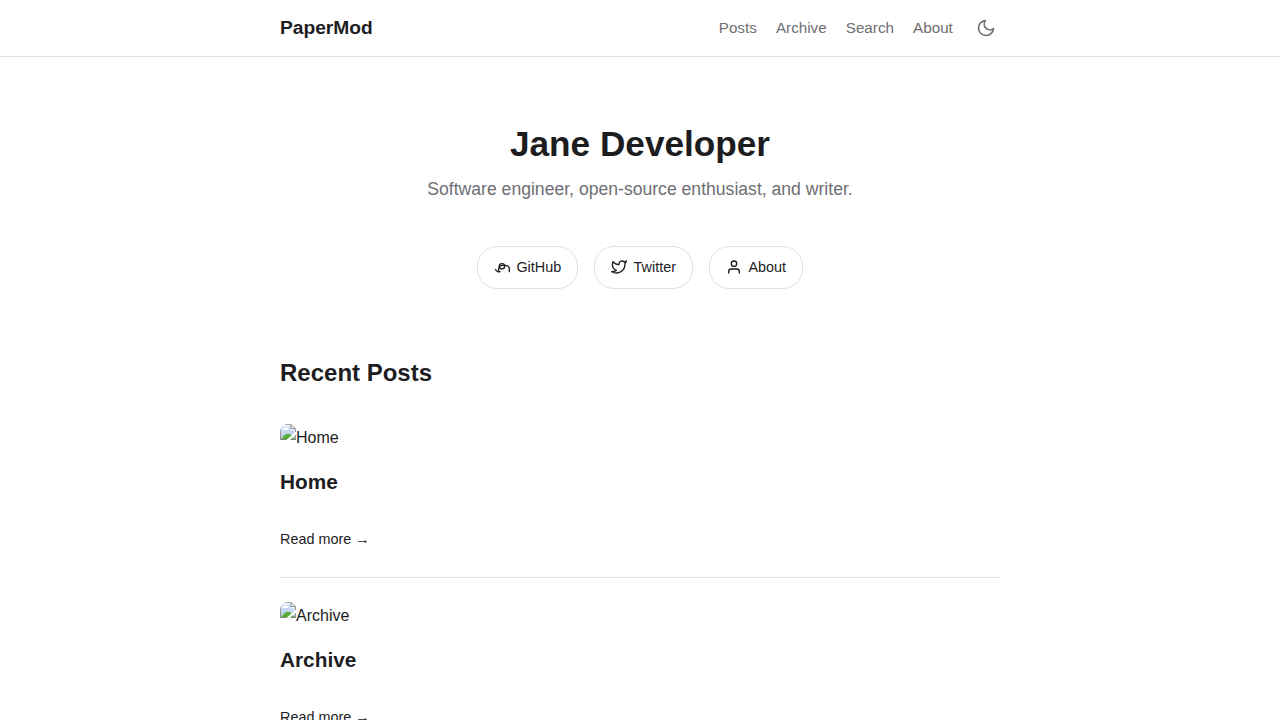
Task: Open the Archive post title heading
Action: click(x=318, y=660)
